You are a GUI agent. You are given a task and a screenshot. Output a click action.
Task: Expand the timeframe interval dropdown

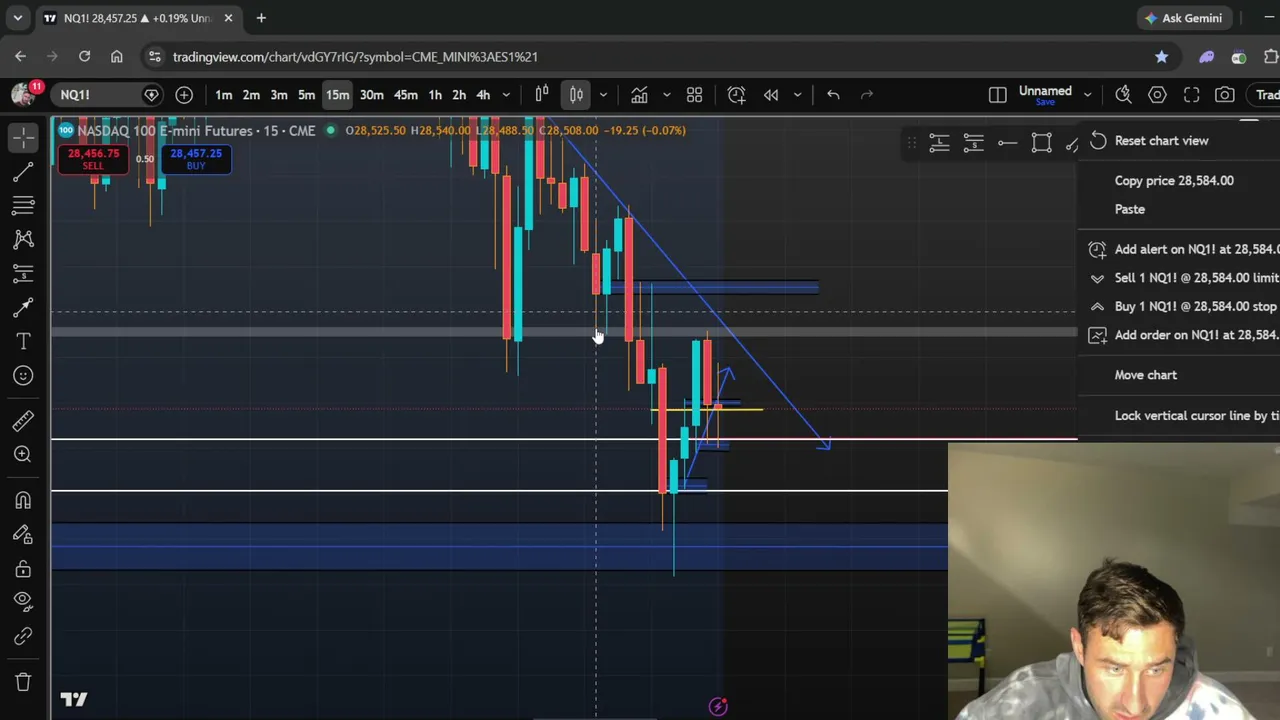506,95
